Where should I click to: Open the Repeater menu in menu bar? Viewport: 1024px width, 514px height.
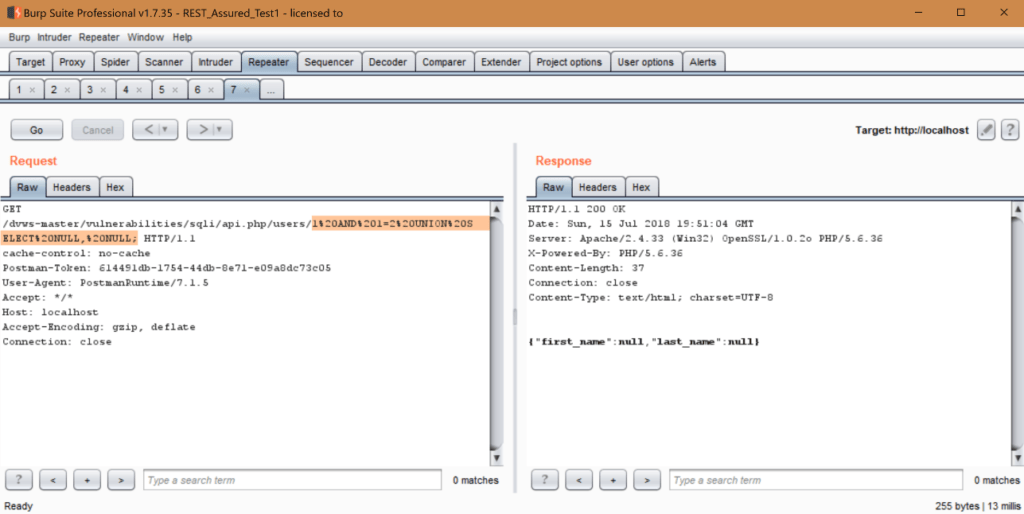[98, 37]
